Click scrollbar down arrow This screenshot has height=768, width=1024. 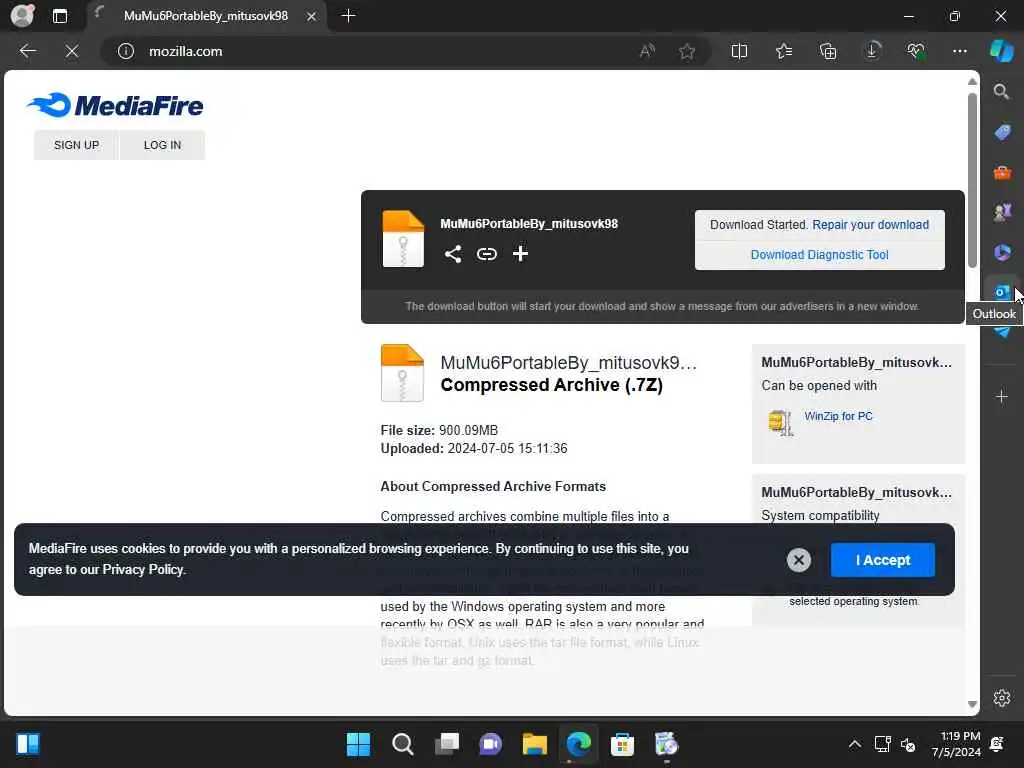coord(972,704)
